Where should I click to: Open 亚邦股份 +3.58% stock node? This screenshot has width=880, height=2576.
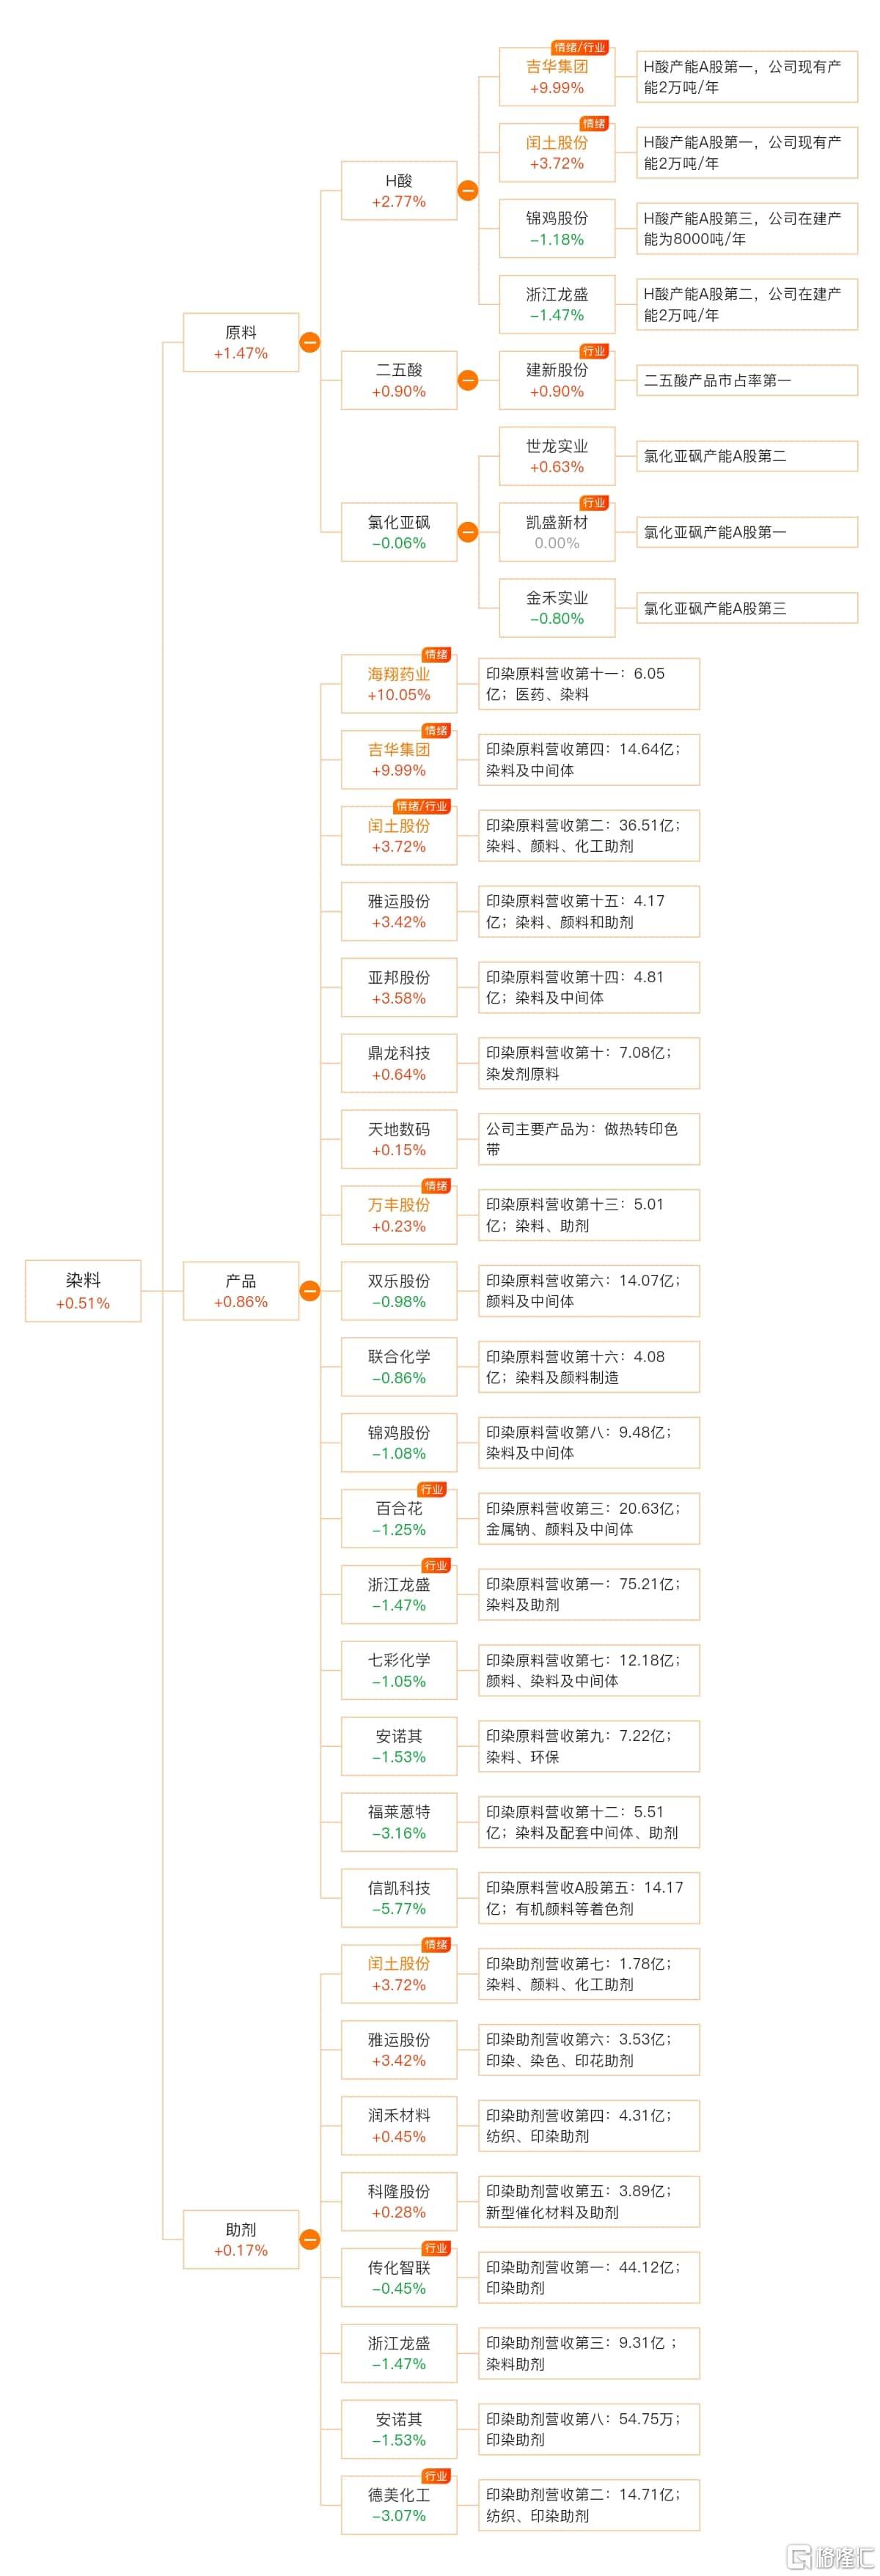[x=399, y=987]
